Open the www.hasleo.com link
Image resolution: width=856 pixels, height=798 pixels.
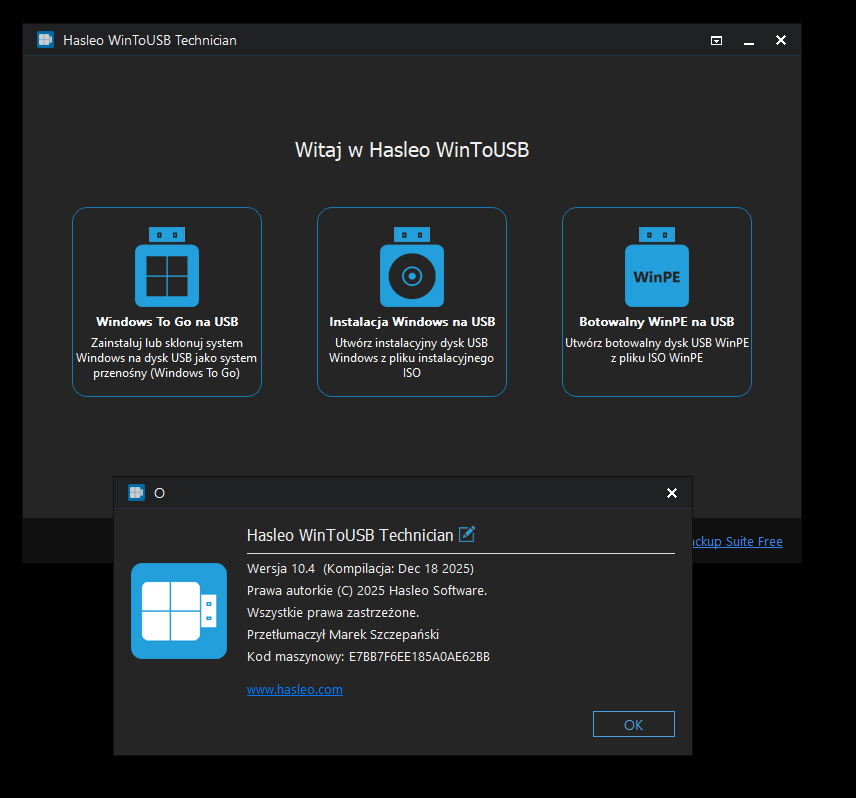pyautogui.click(x=295, y=689)
